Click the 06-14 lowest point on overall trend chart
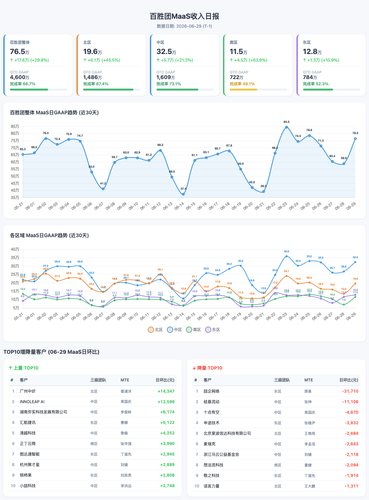 pos(183,194)
